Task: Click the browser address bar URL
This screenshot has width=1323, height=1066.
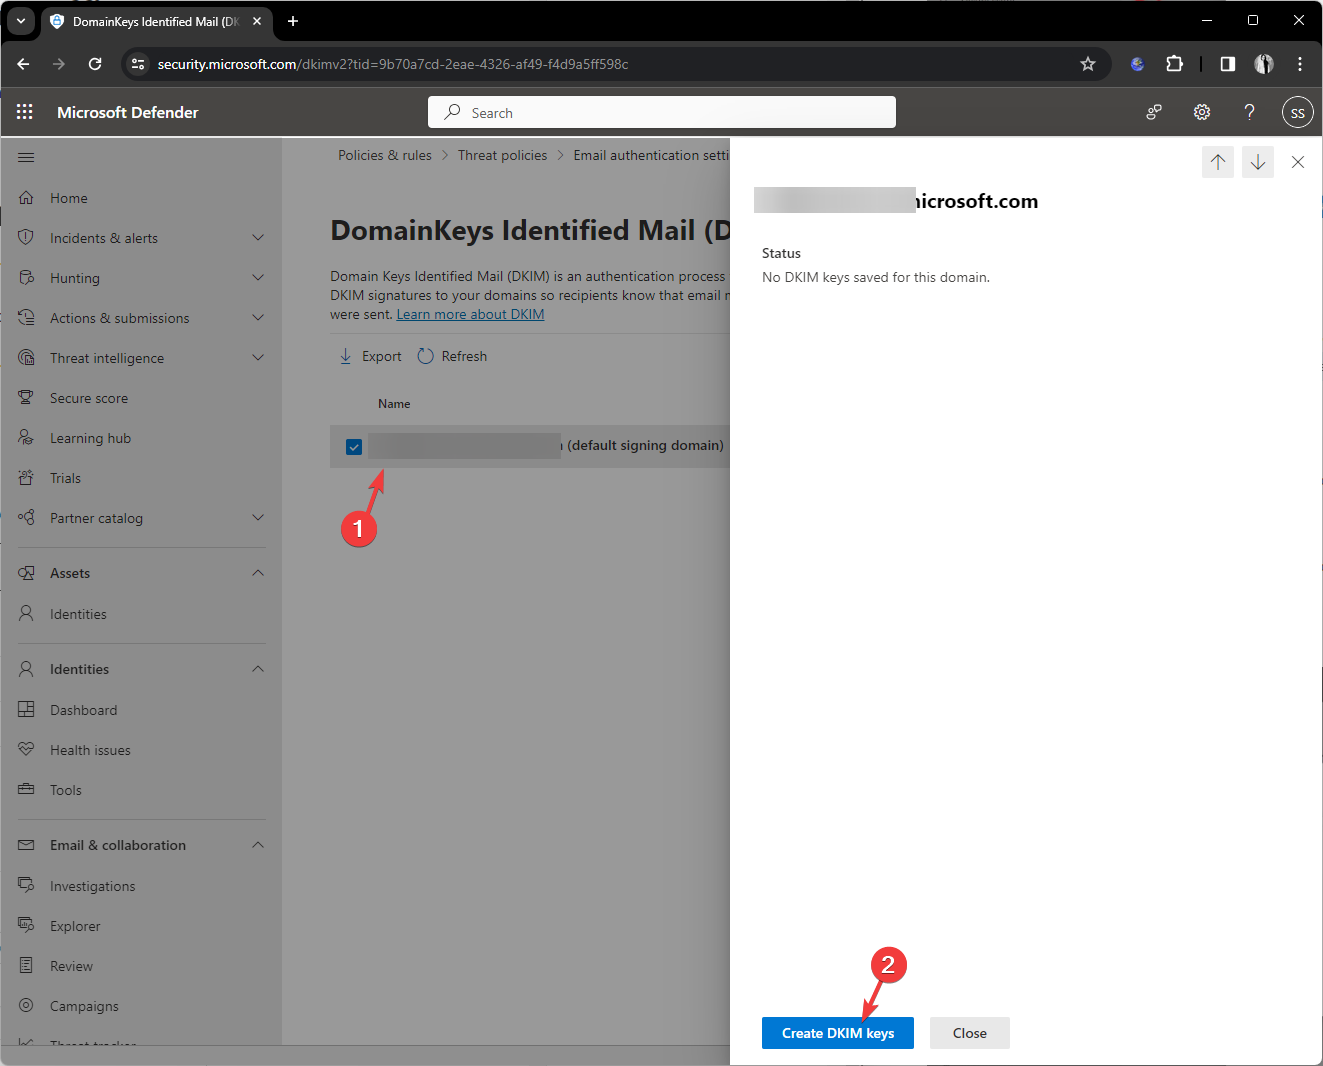Action: point(393,64)
